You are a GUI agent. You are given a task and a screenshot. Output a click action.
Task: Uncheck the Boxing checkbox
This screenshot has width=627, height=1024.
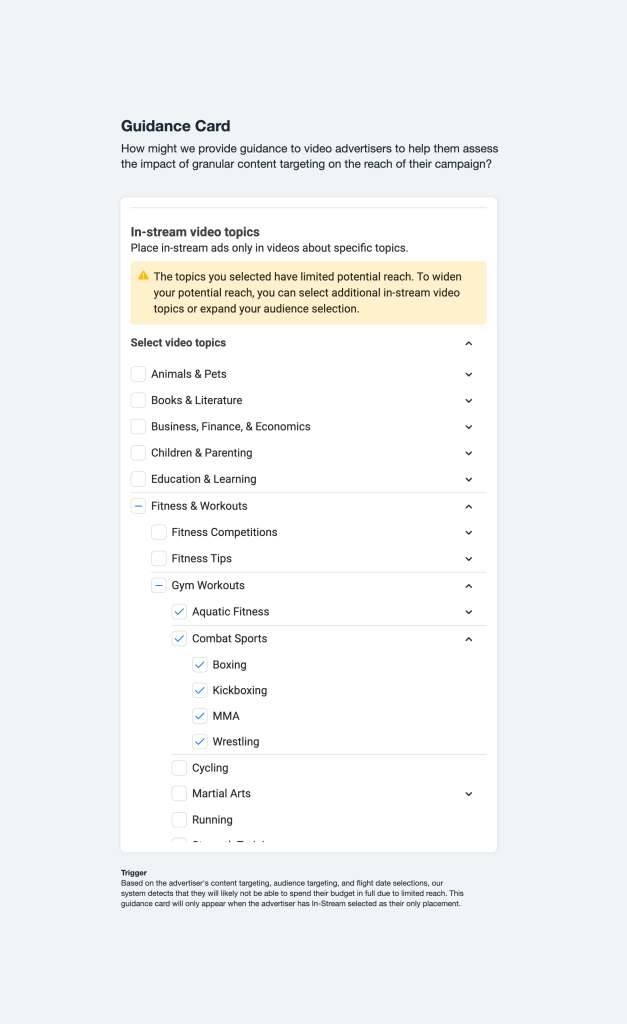coord(200,665)
